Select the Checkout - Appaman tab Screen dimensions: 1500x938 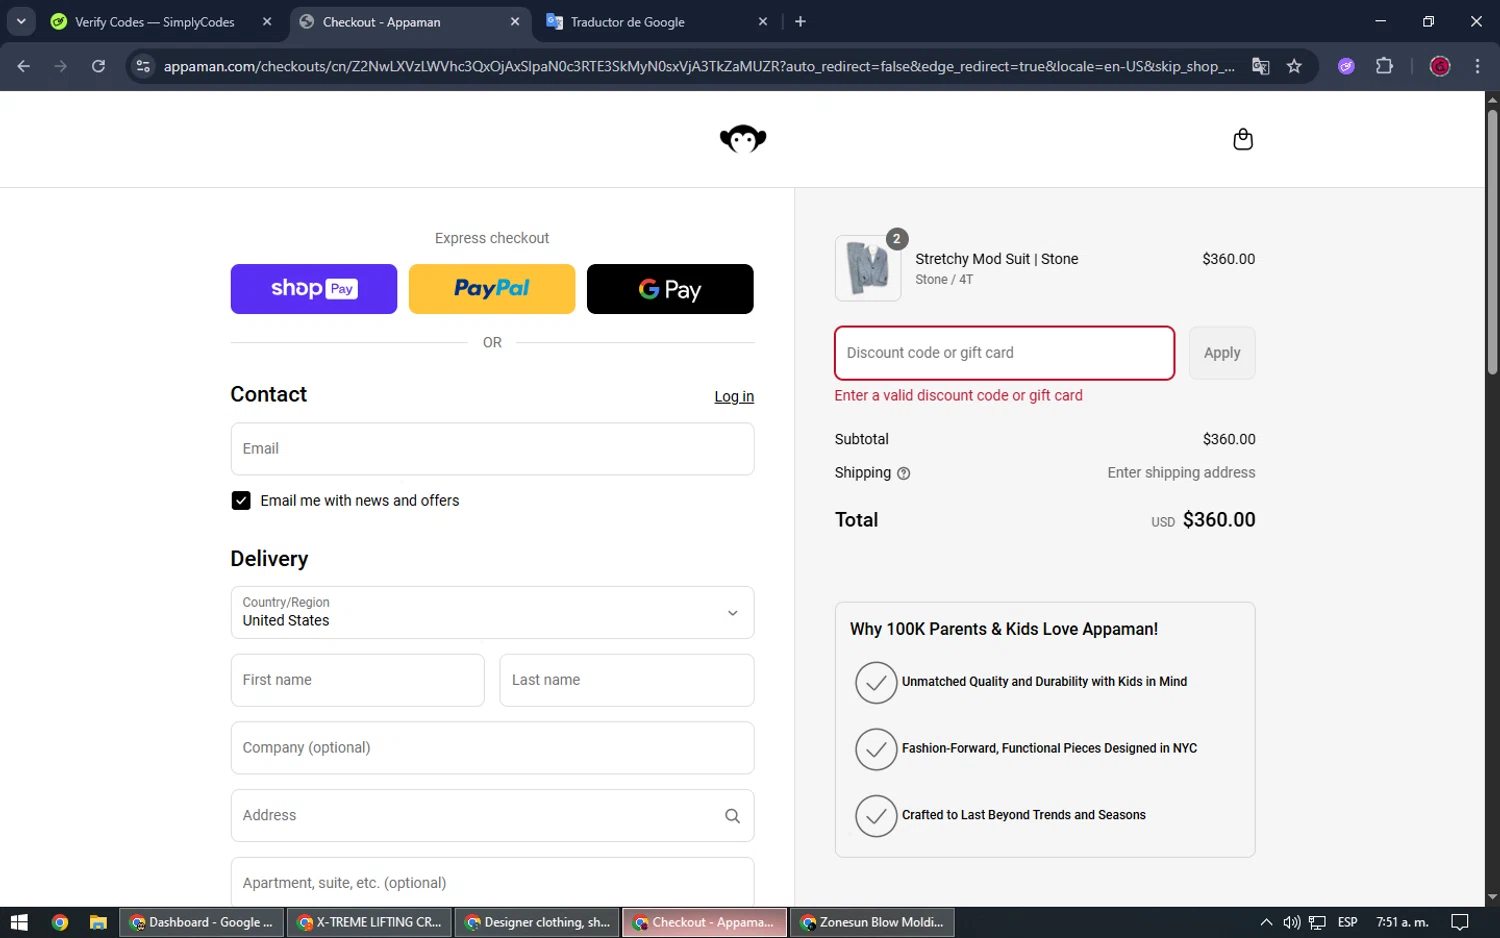pos(410,22)
